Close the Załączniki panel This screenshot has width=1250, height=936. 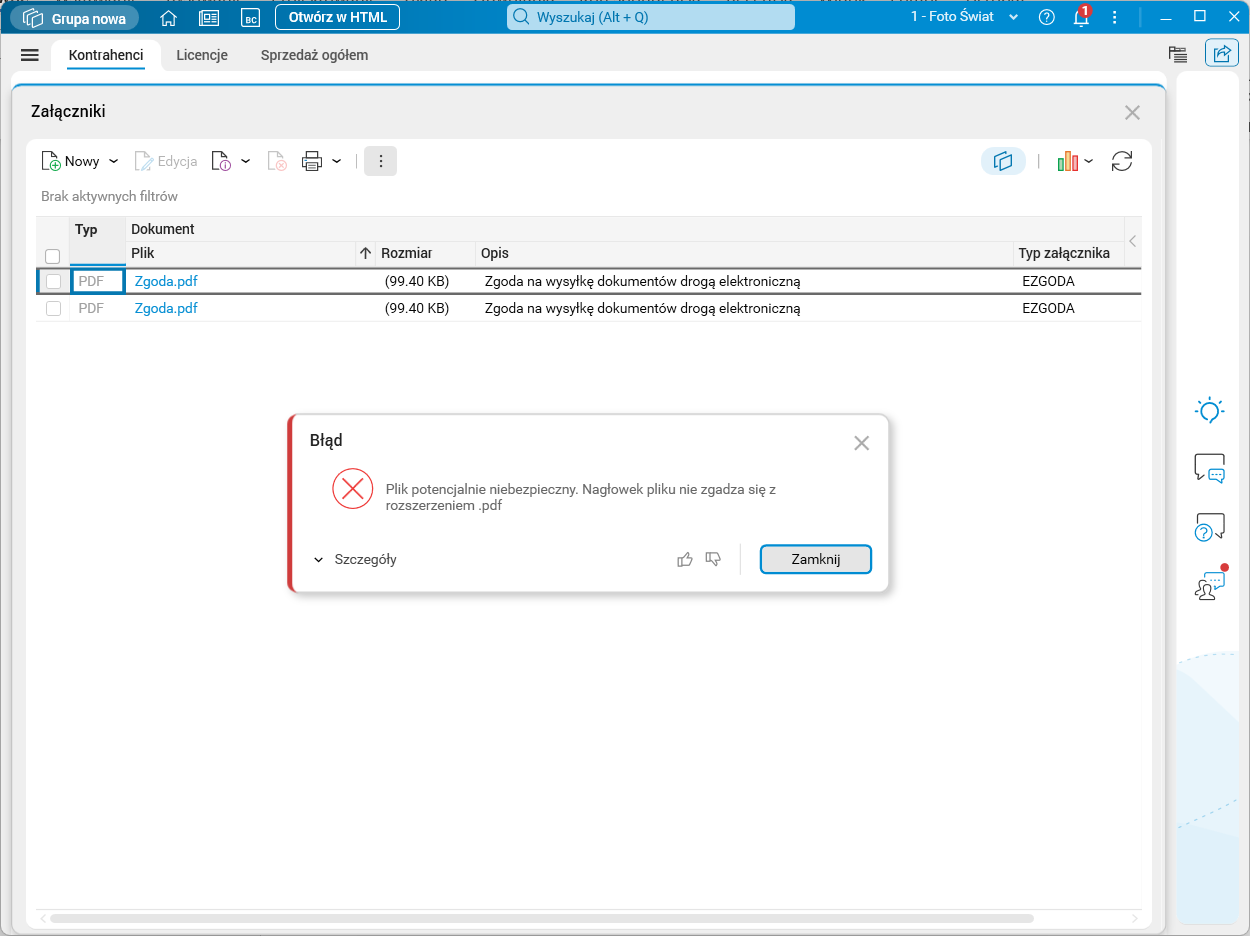(1132, 113)
